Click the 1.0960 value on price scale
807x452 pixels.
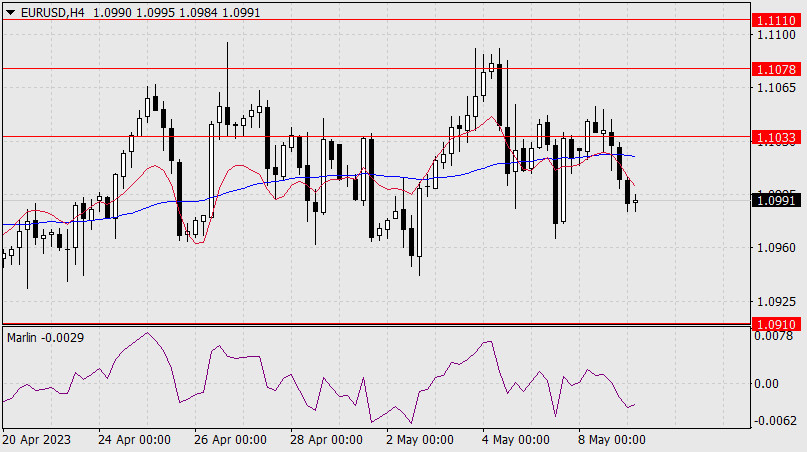point(777,247)
